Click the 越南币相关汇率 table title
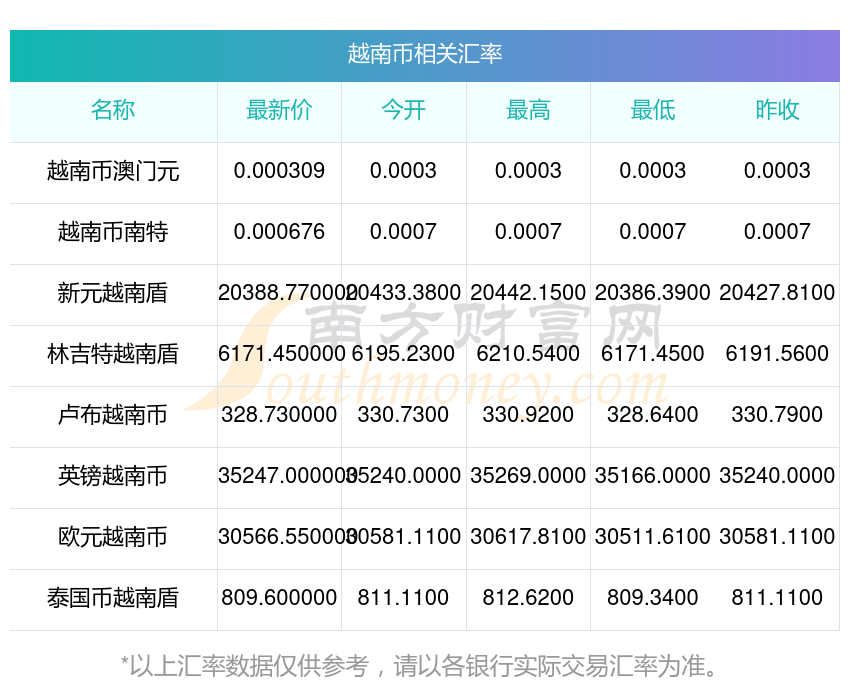Image resolution: width=850 pixels, height=698 pixels. (424, 54)
